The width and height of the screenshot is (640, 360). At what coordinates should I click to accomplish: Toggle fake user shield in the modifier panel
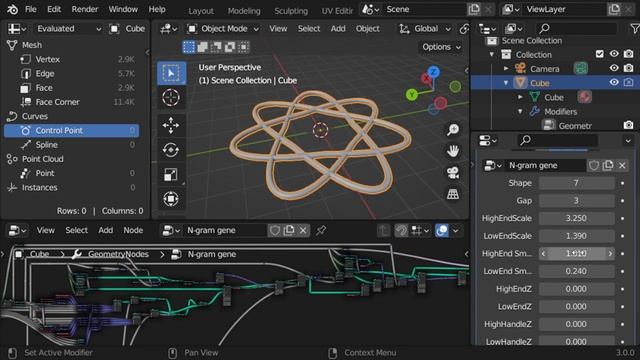[594, 165]
